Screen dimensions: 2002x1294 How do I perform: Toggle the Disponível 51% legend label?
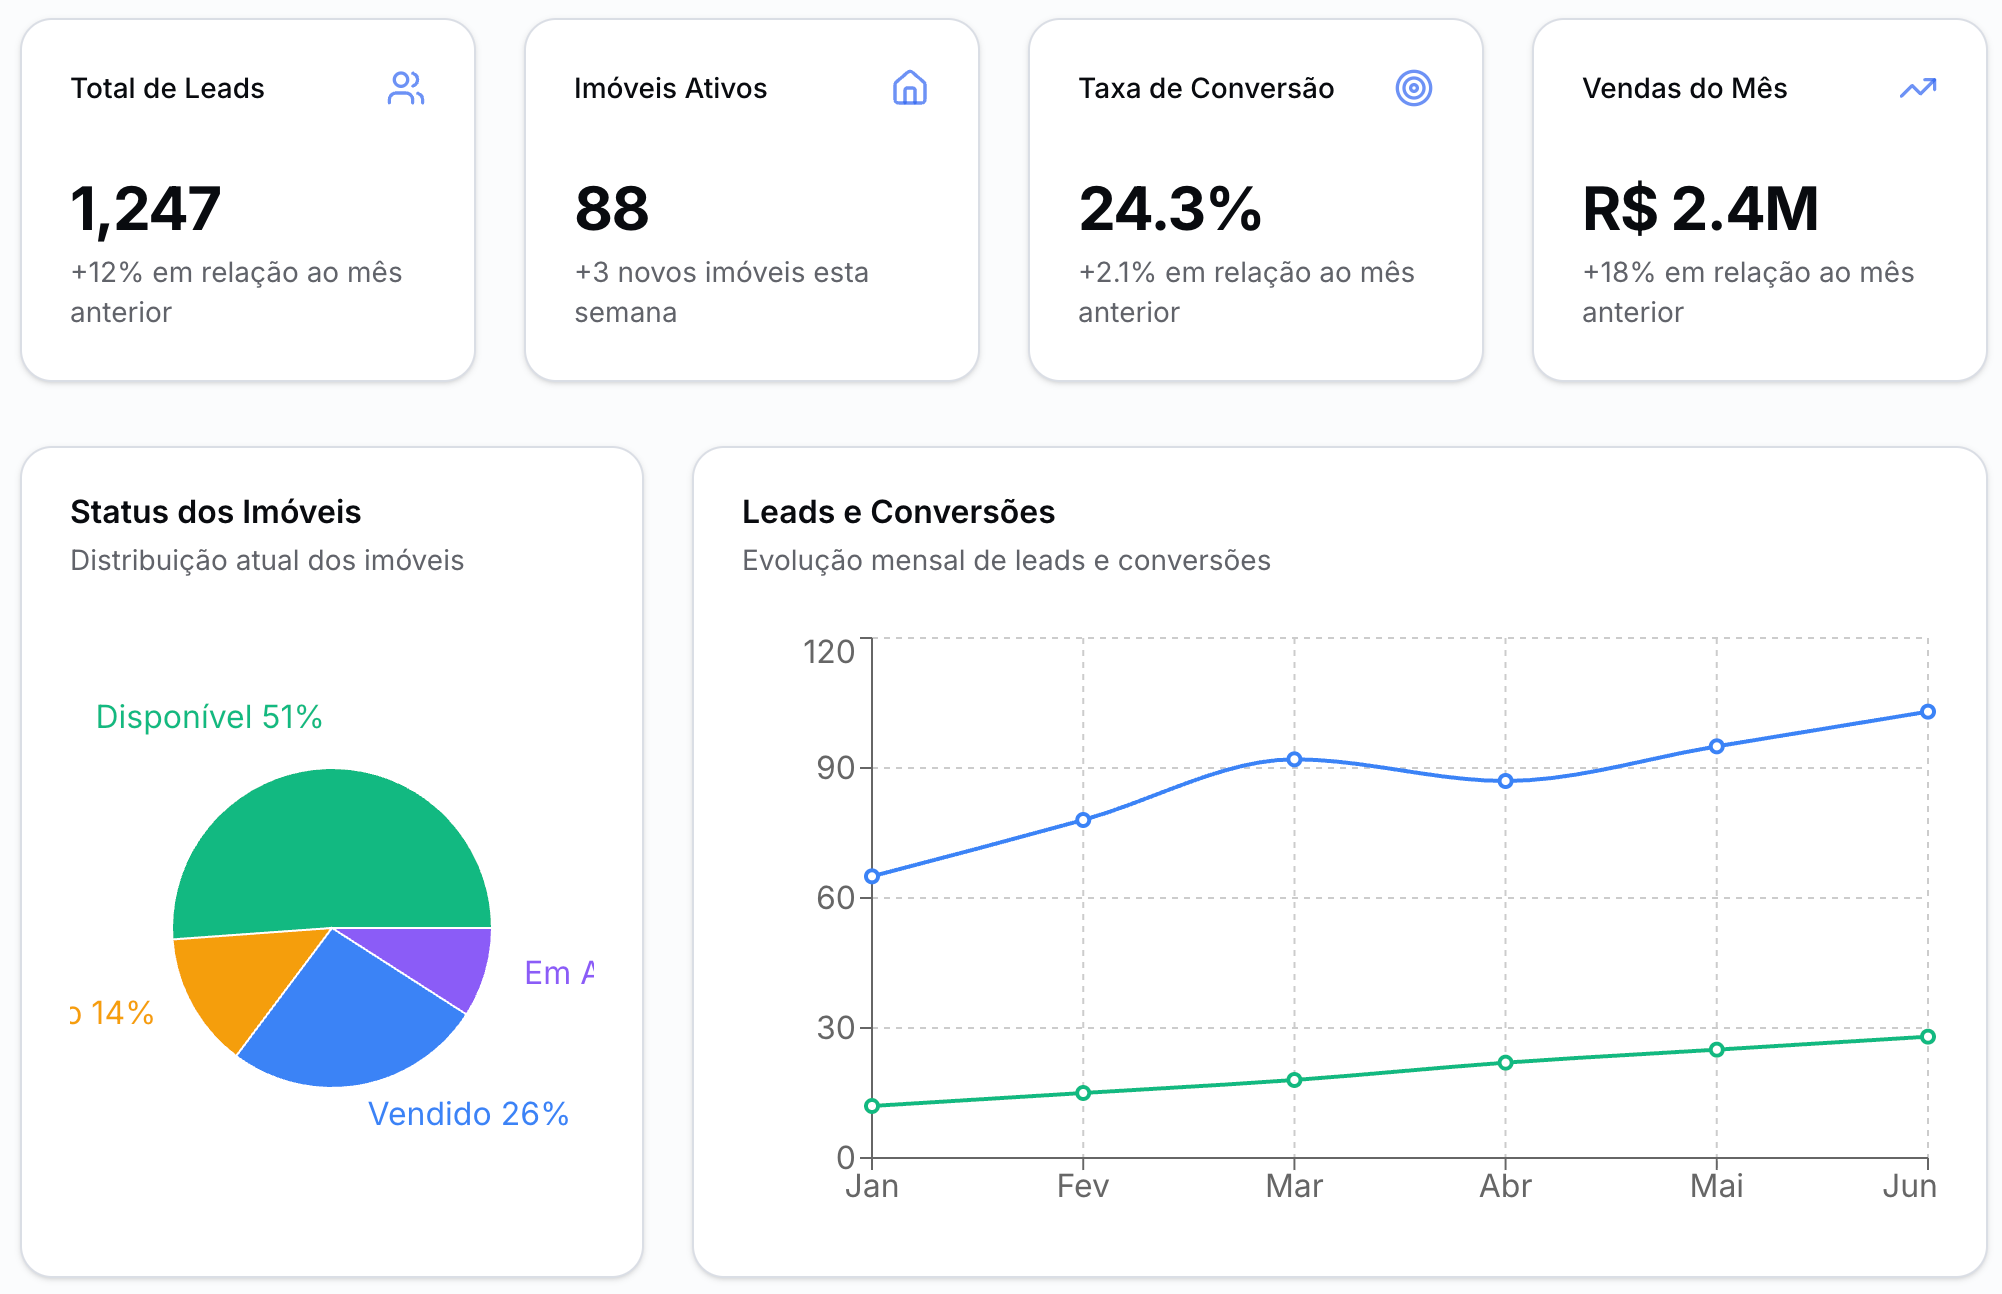[x=208, y=716]
